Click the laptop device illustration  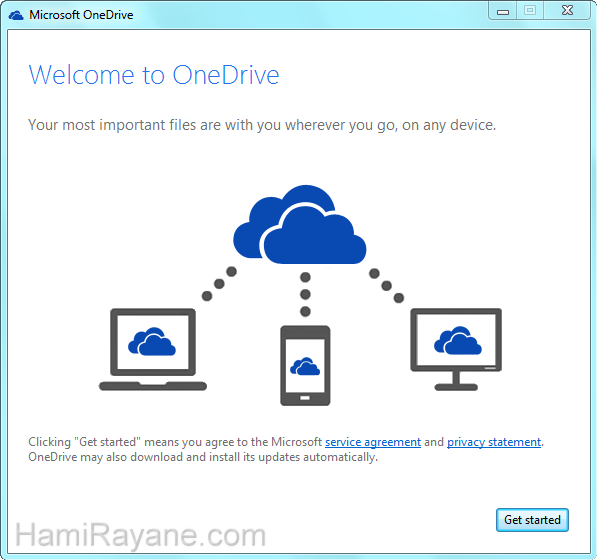coord(153,349)
